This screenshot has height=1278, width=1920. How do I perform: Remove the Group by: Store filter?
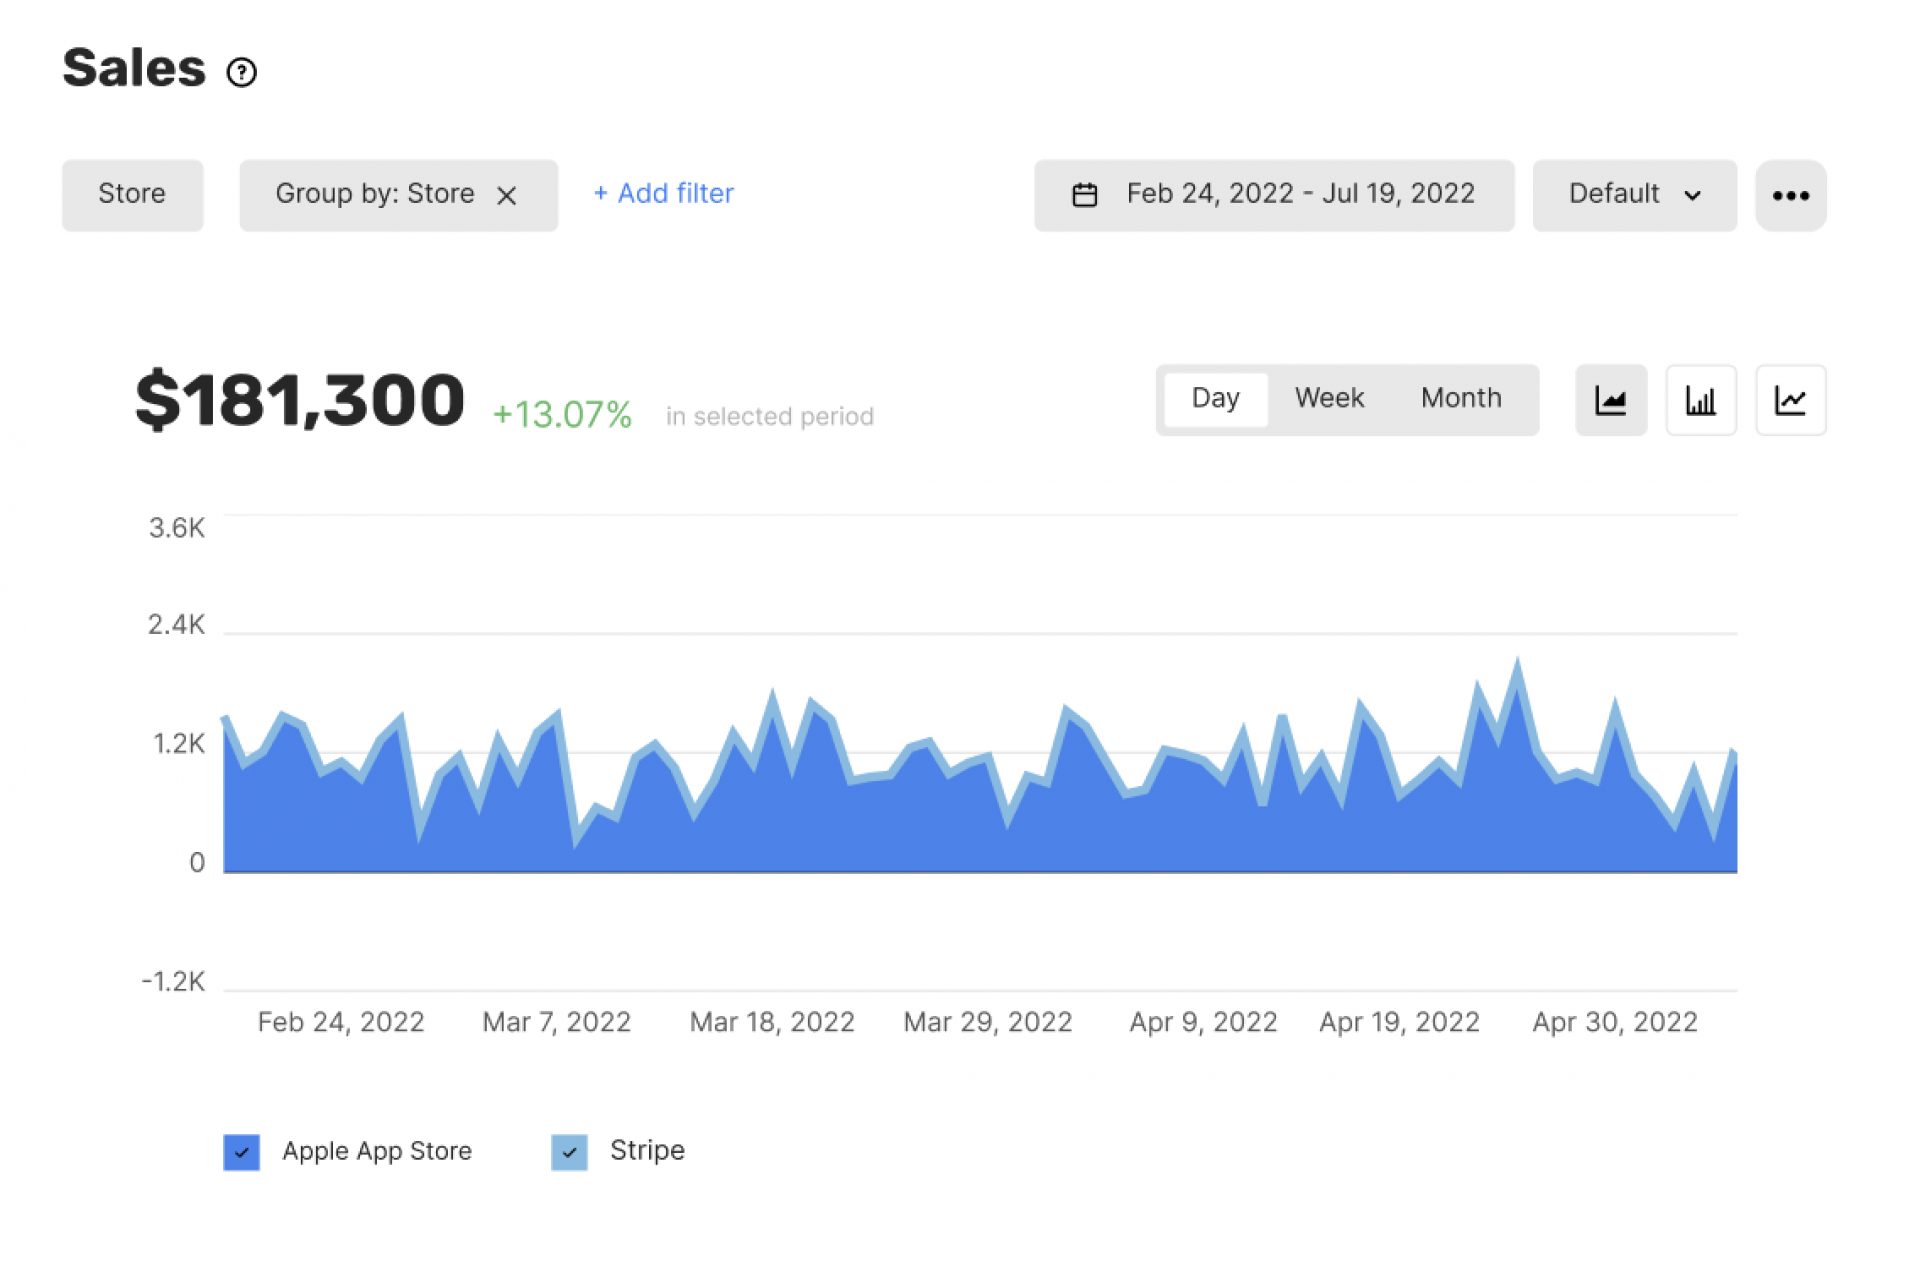coord(508,196)
